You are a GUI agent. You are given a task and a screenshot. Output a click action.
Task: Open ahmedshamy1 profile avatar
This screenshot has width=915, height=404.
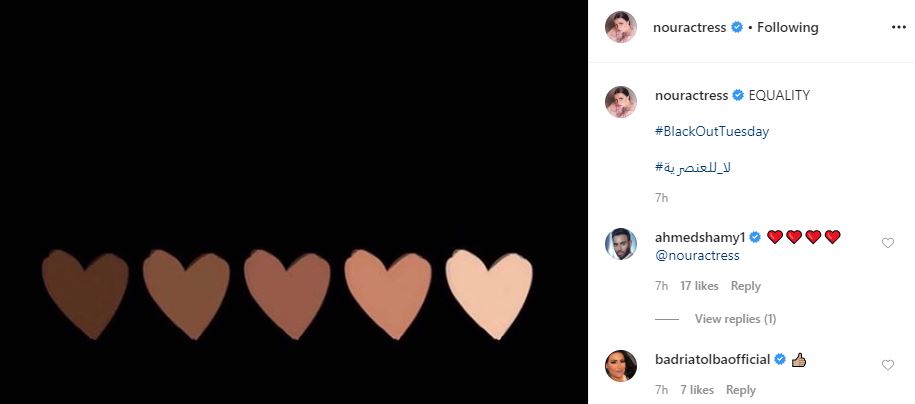(x=621, y=244)
